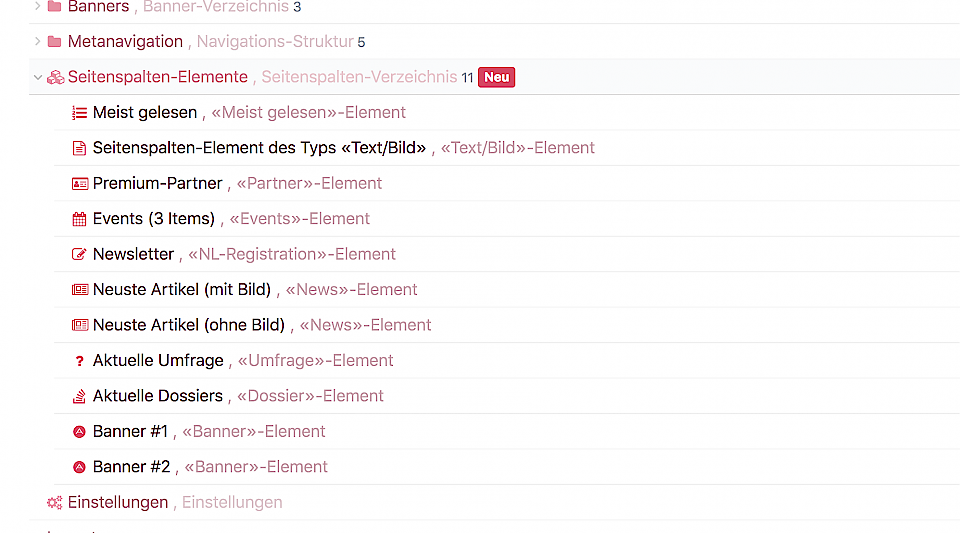Click the list icon beside Meist gelesen
Image resolution: width=960 pixels, height=533 pixels.
pyautogui.click(x=80, y=113)
